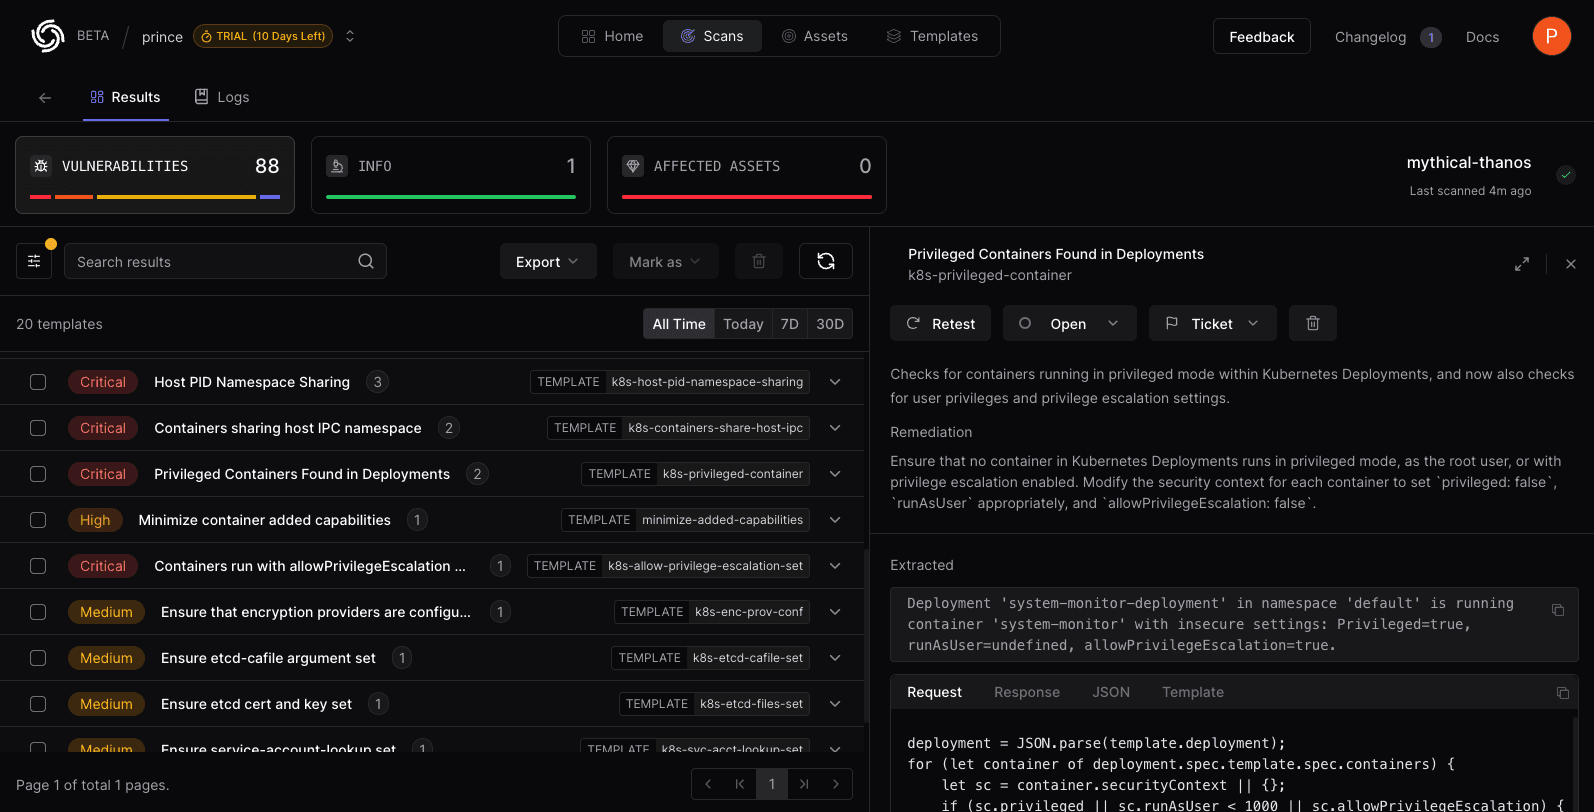This screenshot has height=812, width=1594.
Task: Click the Retest button
Action: [x=940, y=324]
